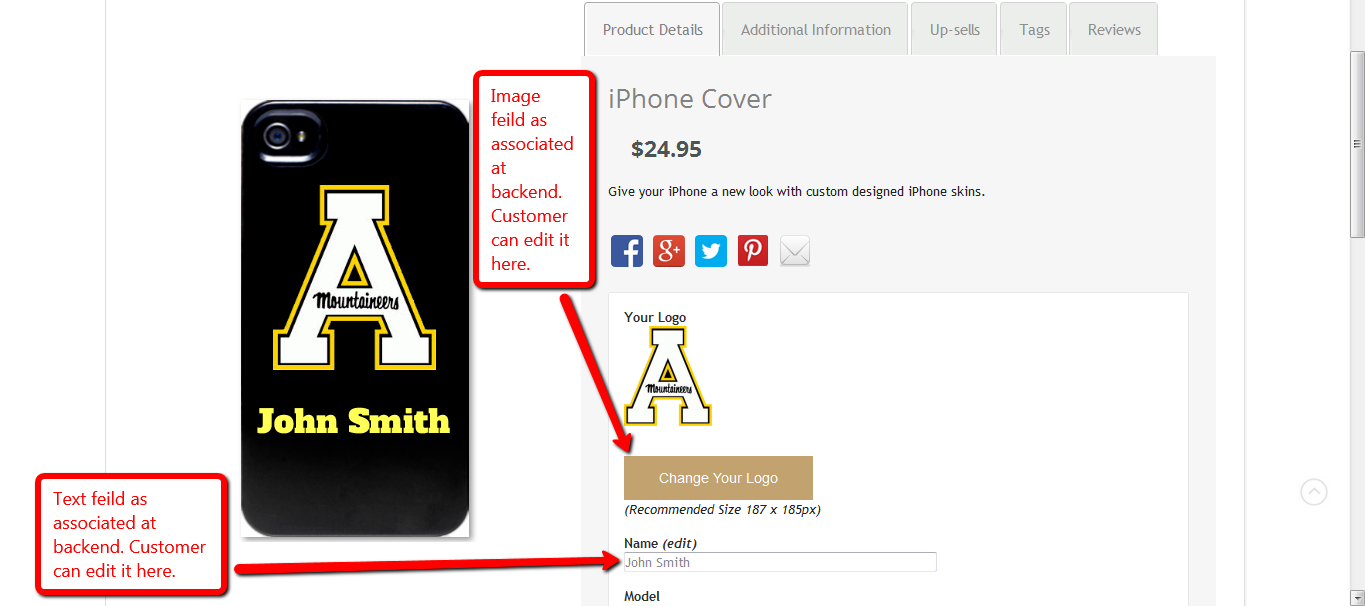The width and height of the screenshot is (1365, 606).
Task: Switch to Additional Information tab
Action: pos(815,30)
